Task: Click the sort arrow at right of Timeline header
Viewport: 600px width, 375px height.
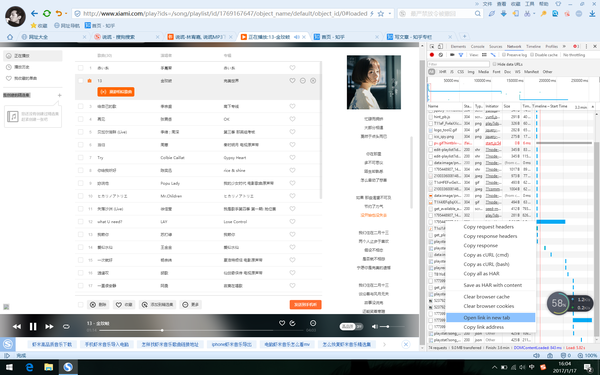Action: pos(593,106)
